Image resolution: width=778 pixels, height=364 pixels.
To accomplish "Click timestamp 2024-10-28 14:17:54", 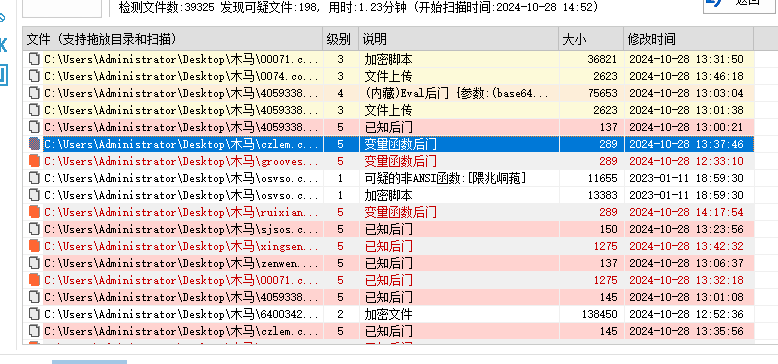I will pyautogui.click(x=686, y=212).
